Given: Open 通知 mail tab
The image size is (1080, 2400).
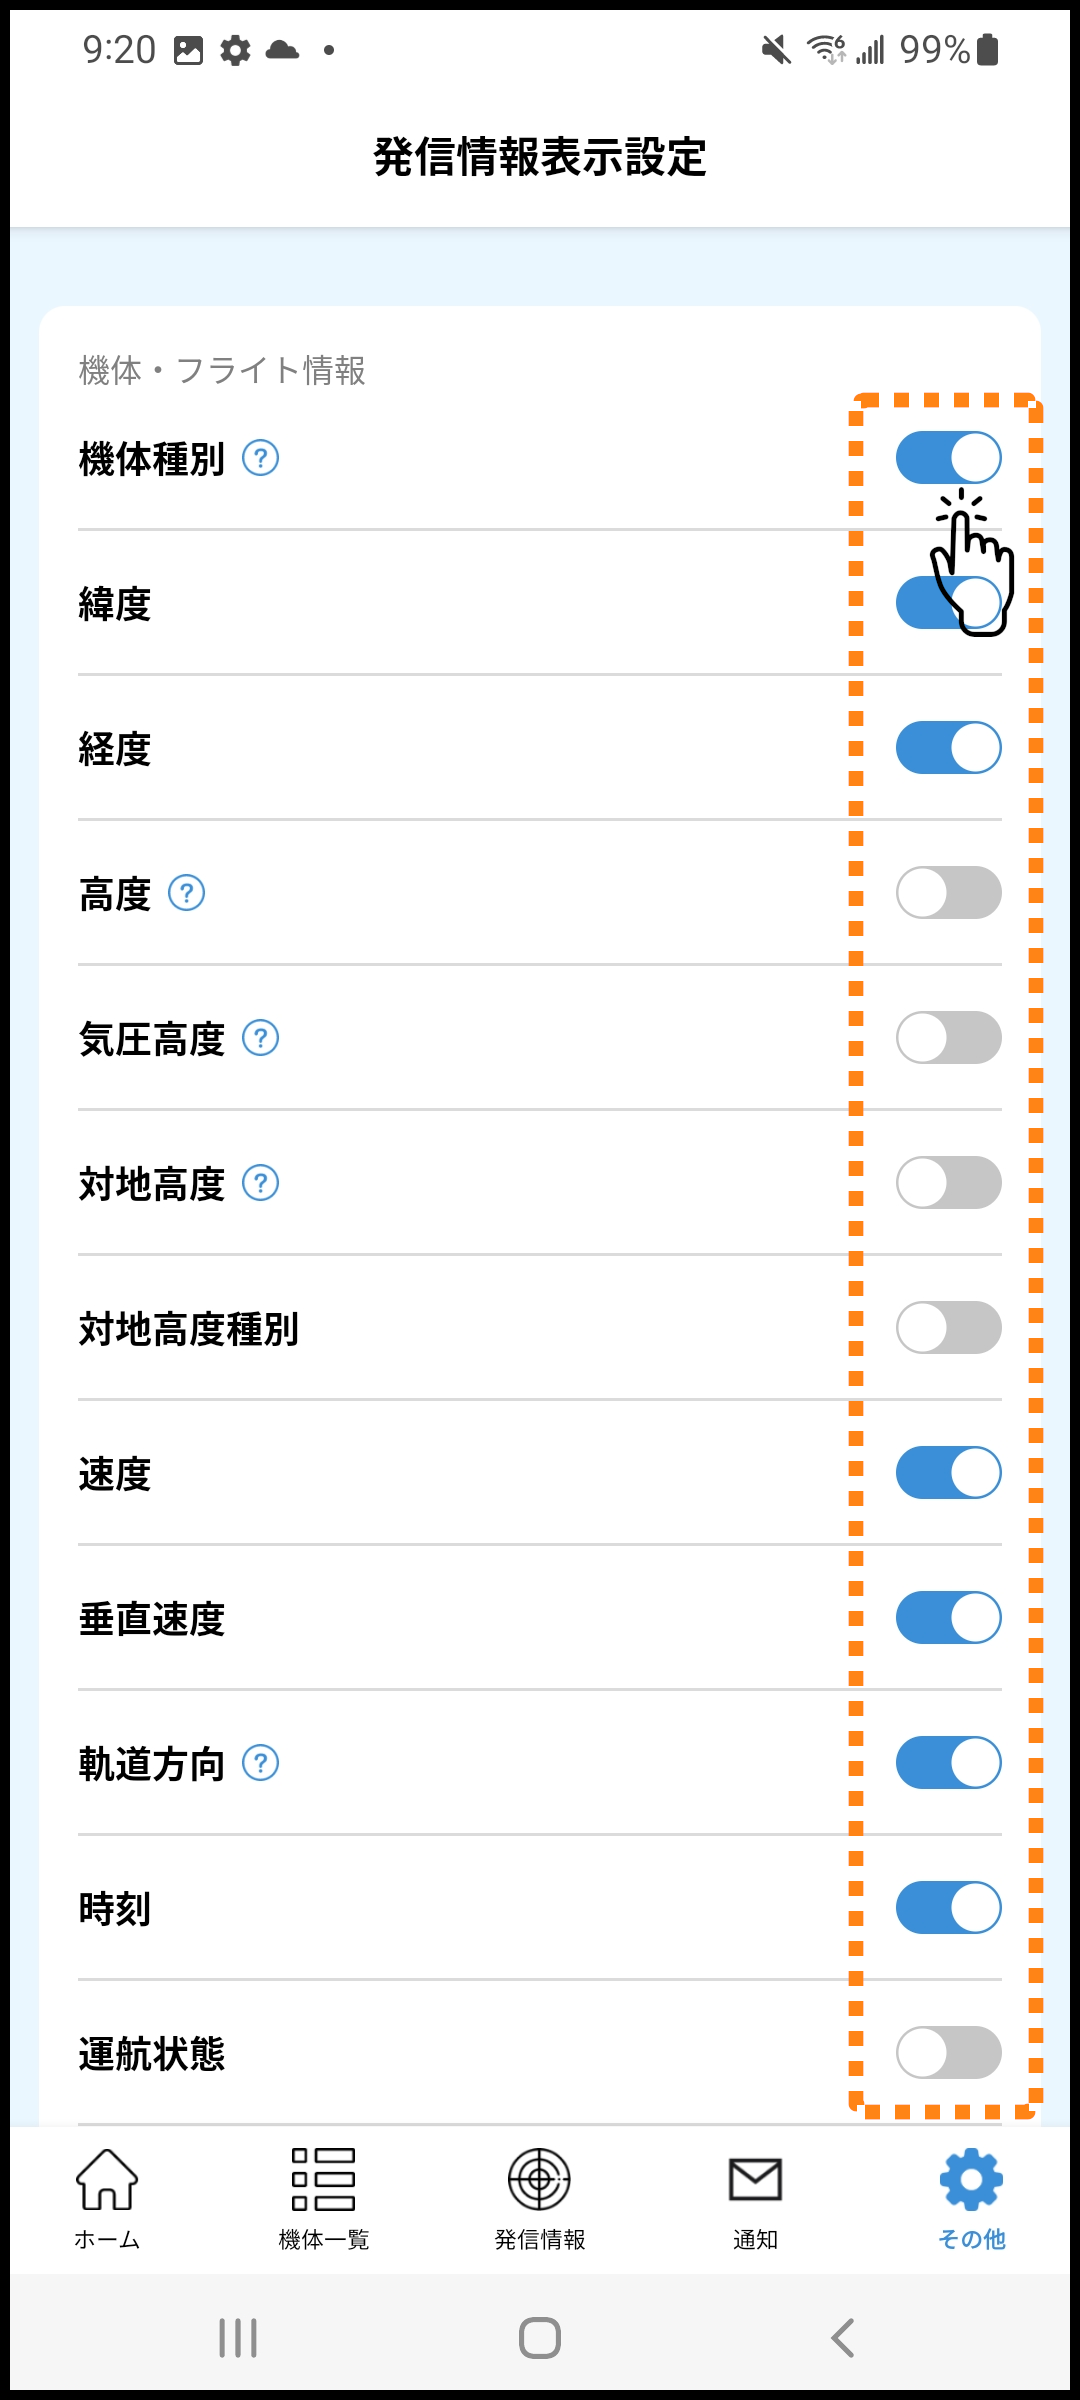Looking at the screenshot, I should point(755,2197).
